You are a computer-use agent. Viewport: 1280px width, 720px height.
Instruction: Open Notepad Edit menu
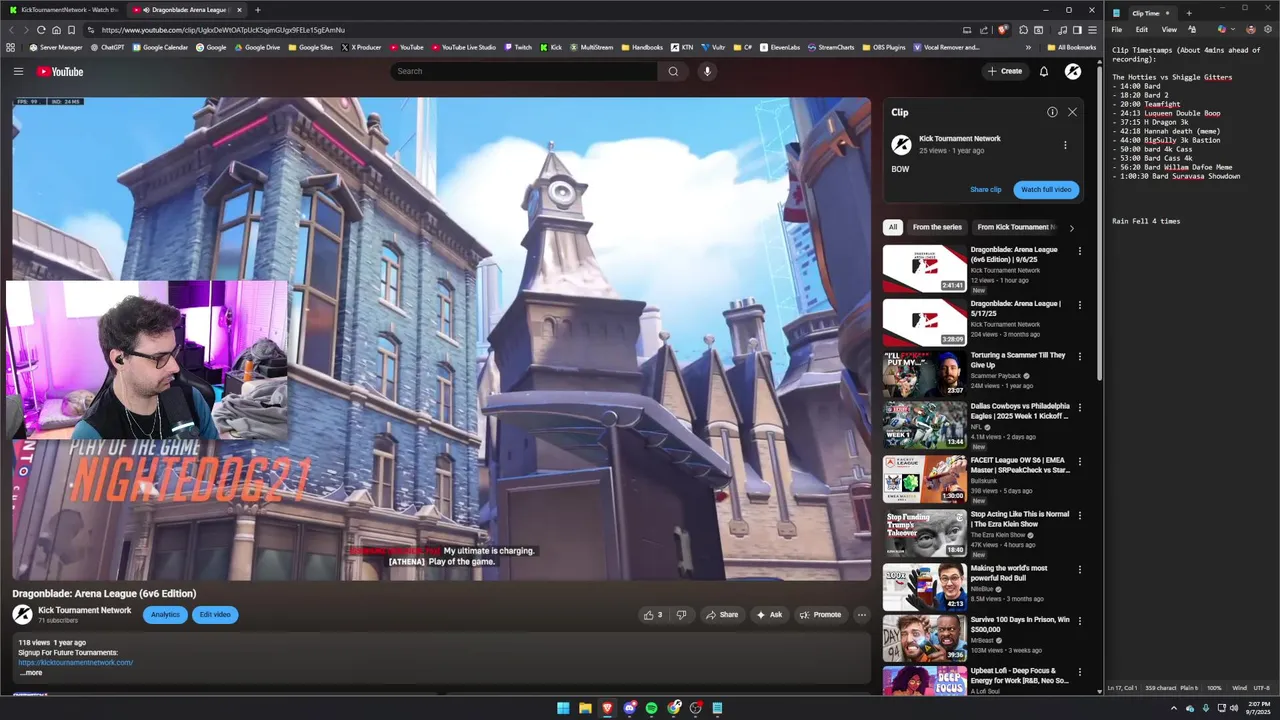click(x=1141, y=30)
